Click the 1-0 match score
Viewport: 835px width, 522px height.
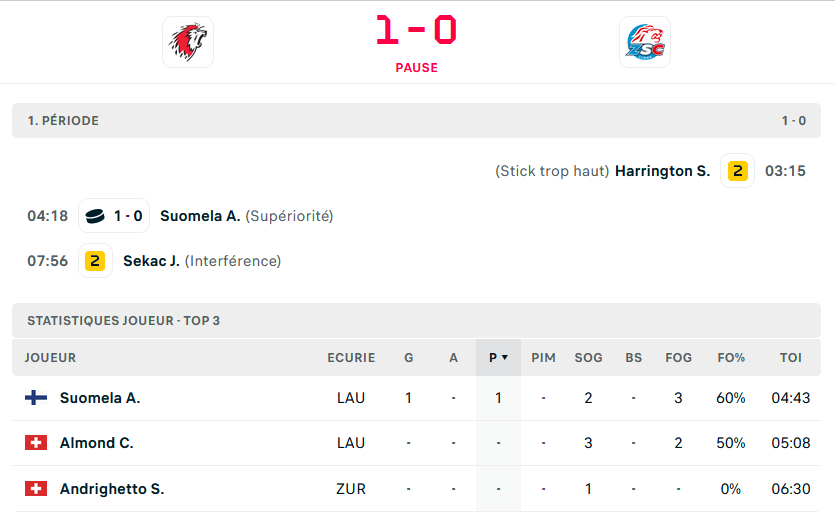[416, 30]
